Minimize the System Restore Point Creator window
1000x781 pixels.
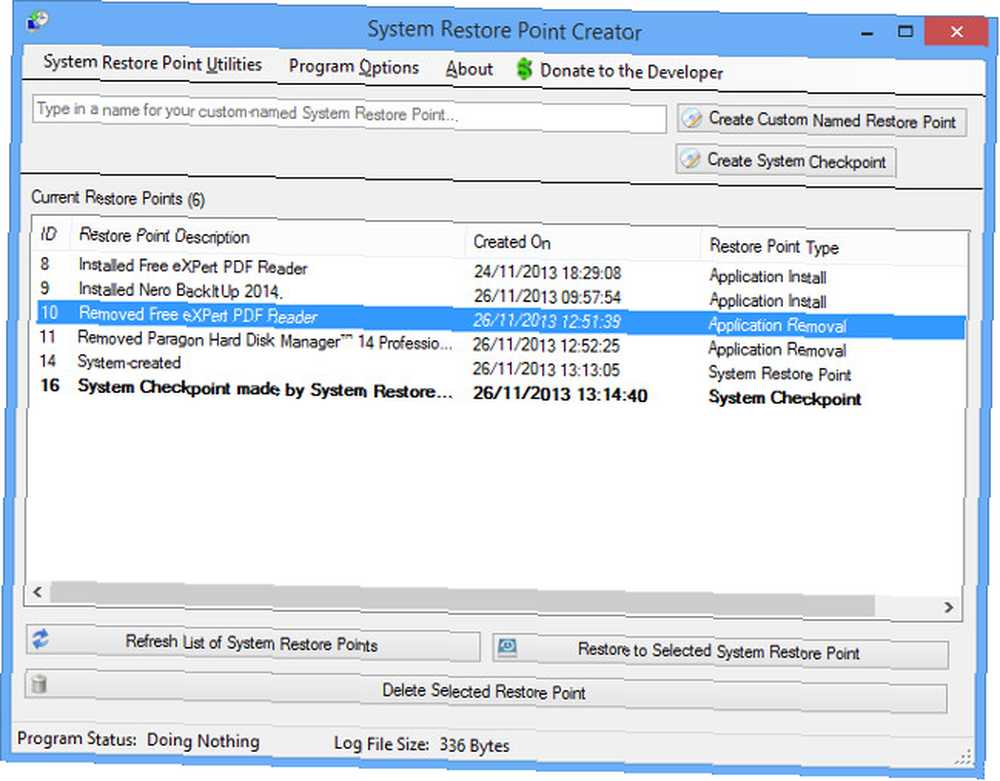[866, 32]
